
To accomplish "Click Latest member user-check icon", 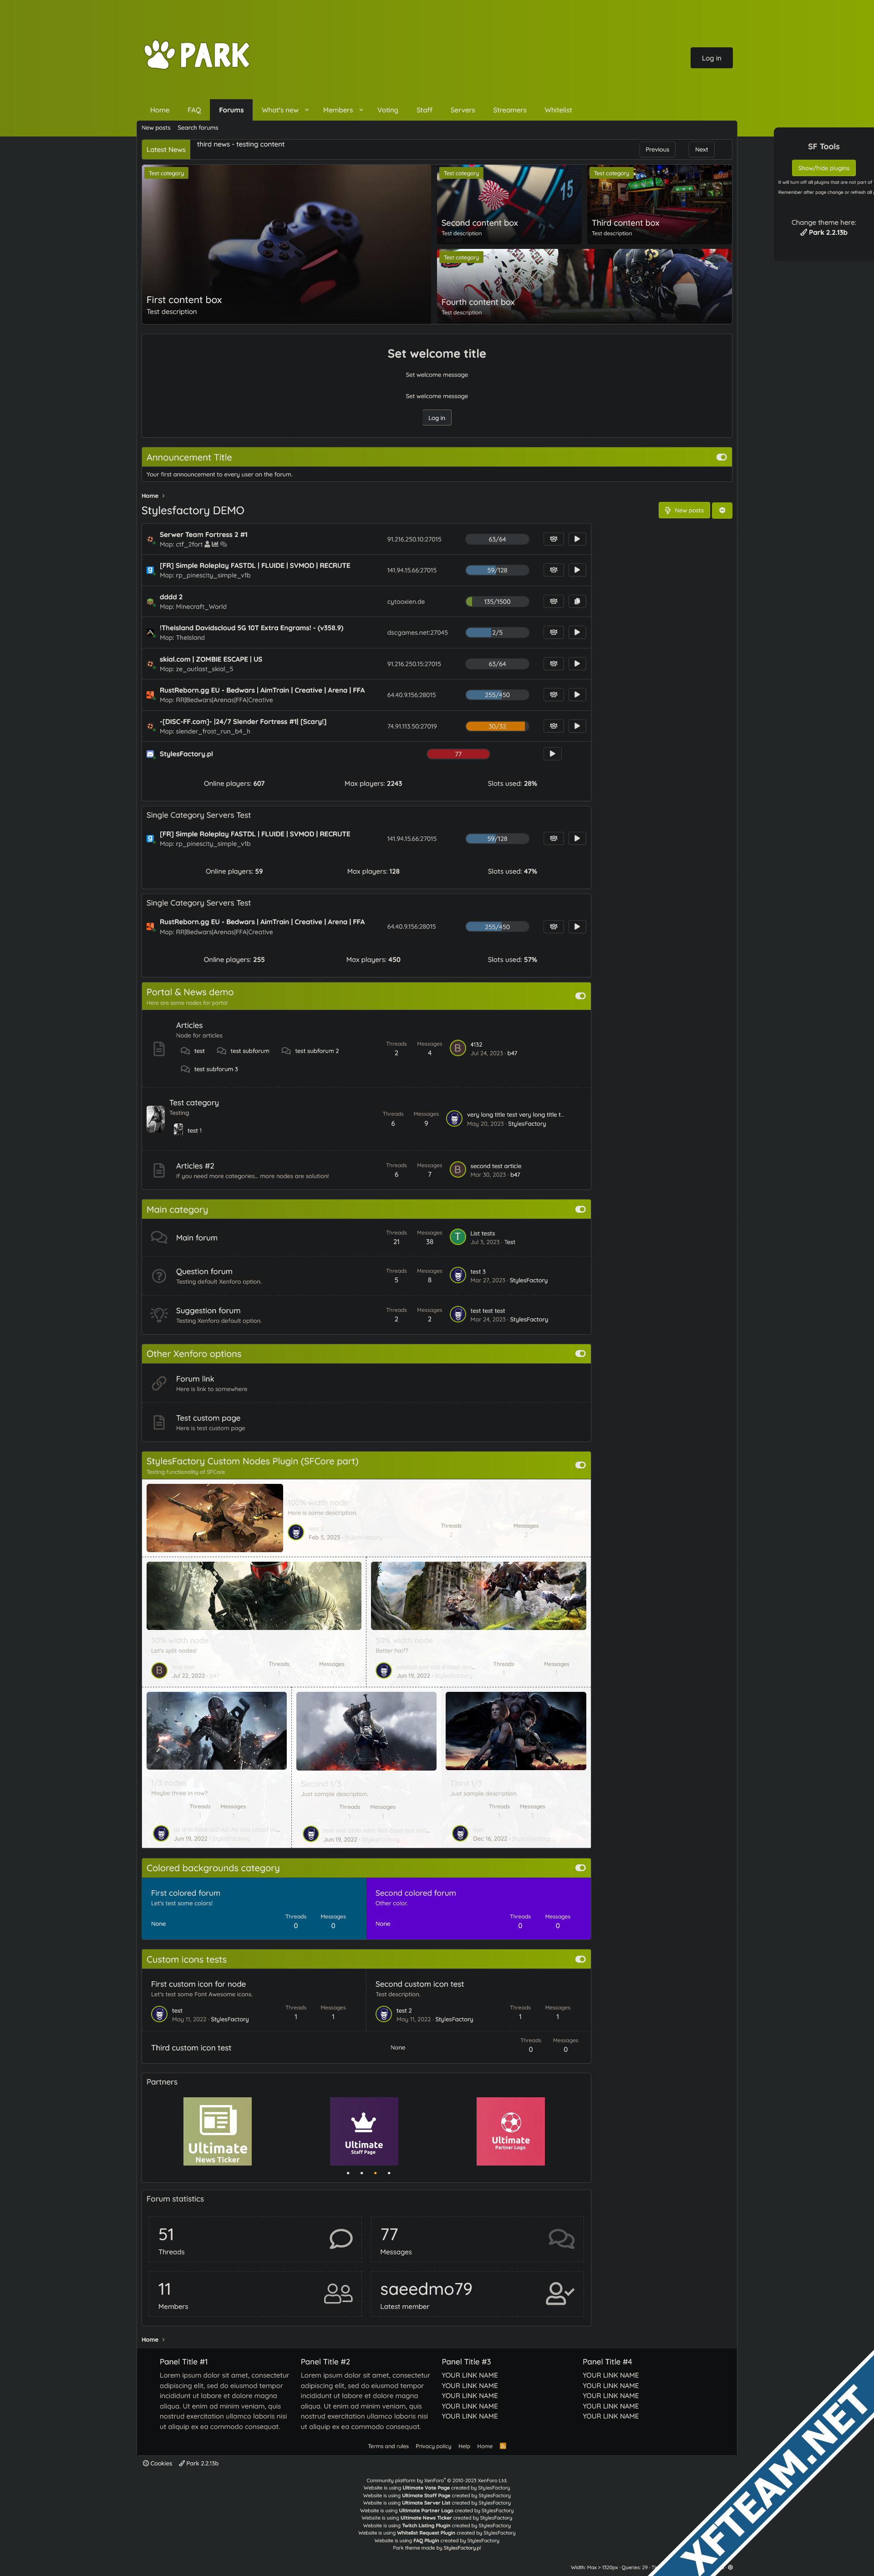I will 560,2294.
